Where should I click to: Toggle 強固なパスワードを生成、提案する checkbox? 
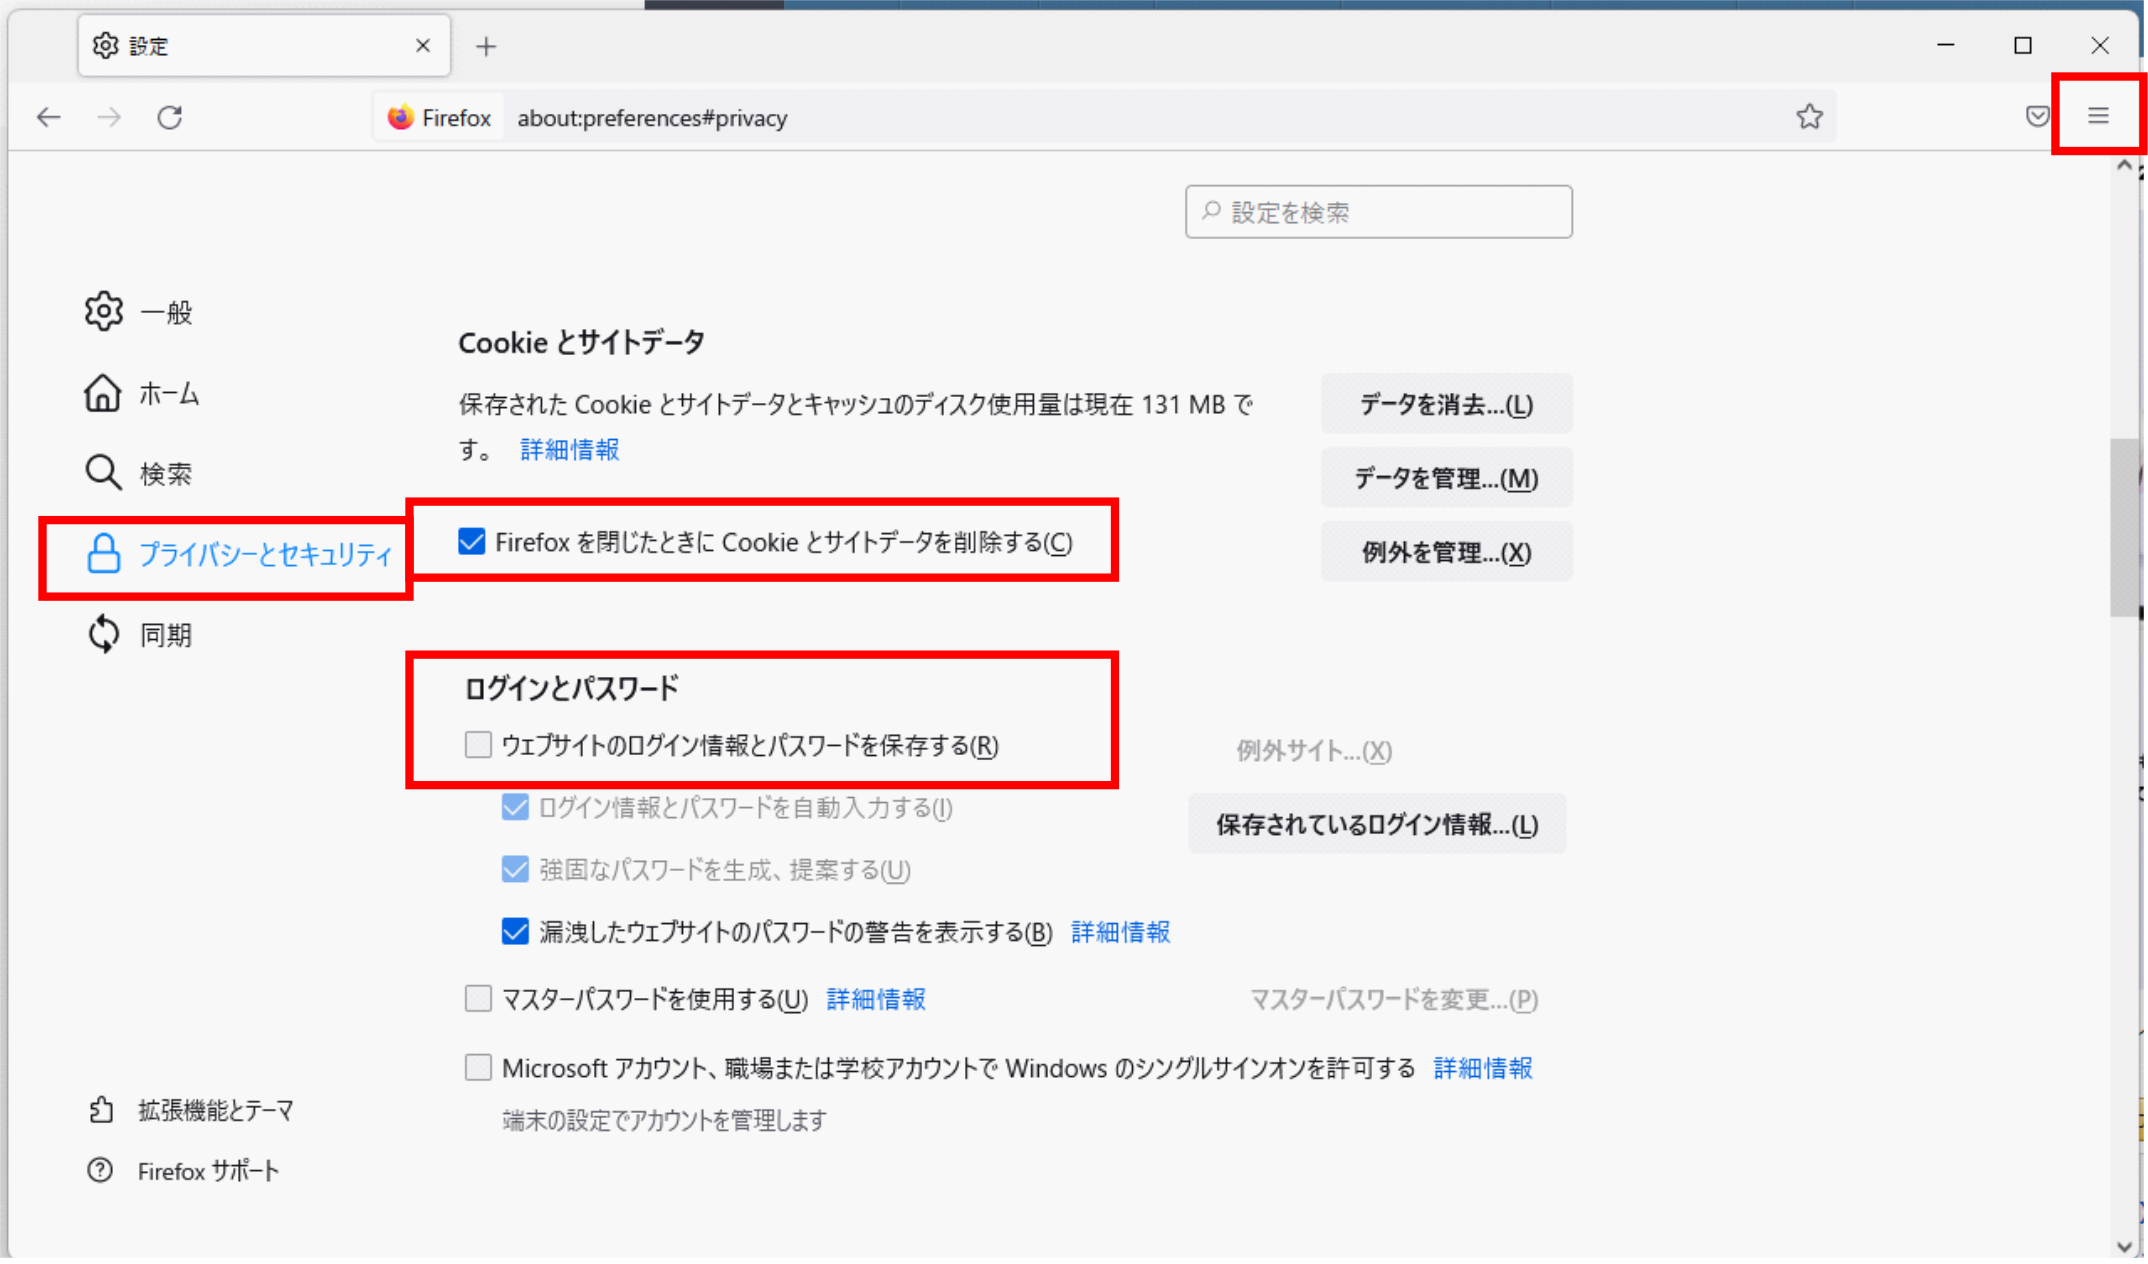(515, 869)
